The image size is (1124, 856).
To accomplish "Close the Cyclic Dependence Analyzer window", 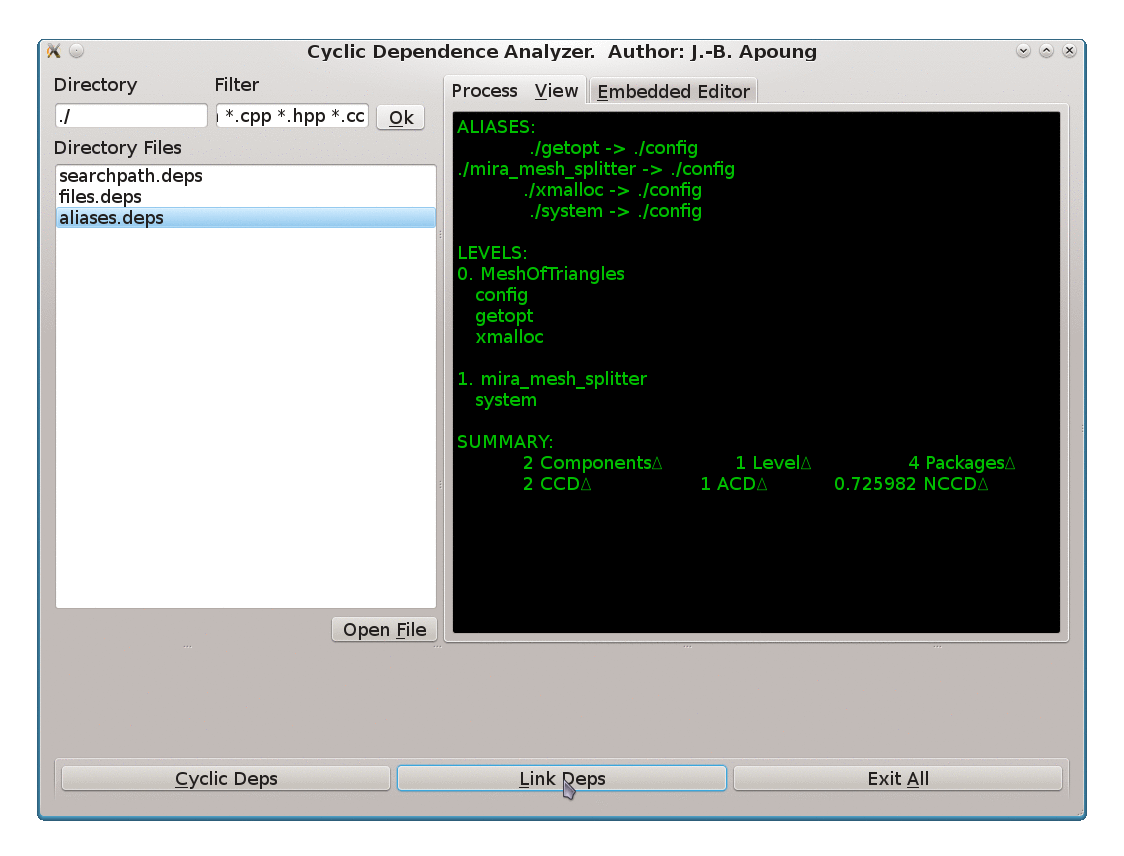I will tap(1069, 50).
